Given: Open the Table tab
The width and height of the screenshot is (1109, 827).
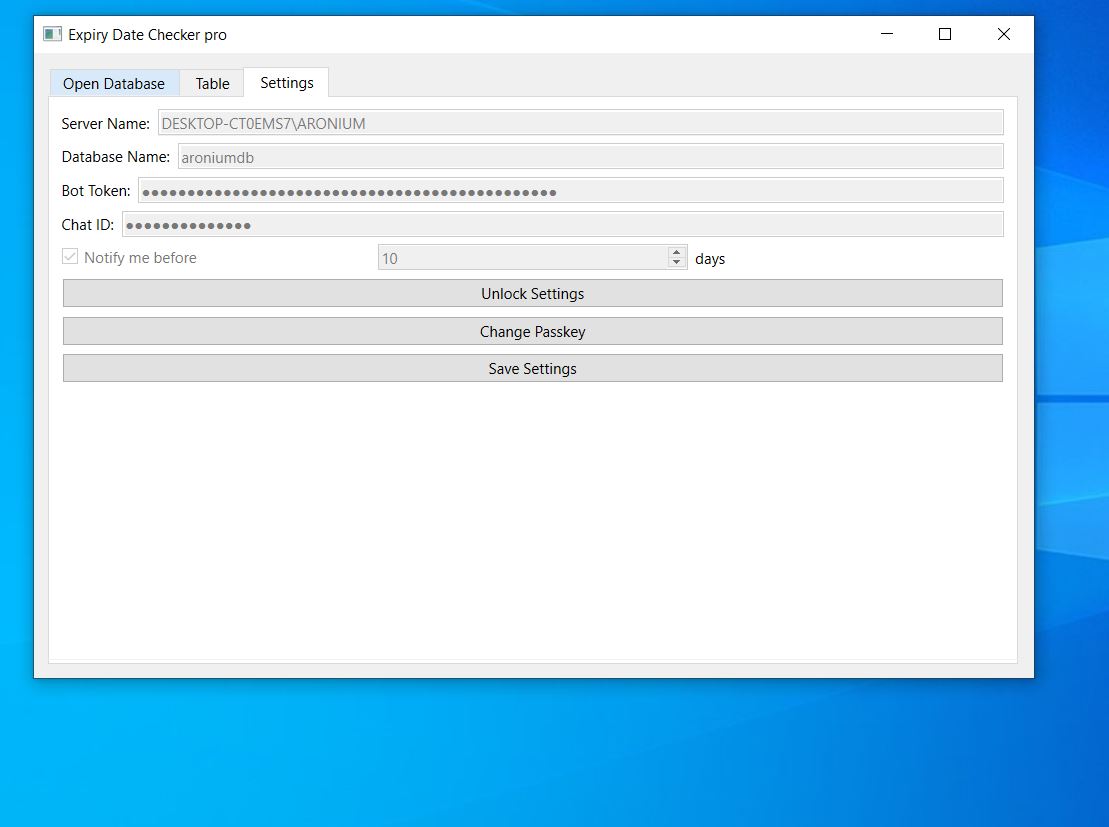Looking at the screenshot, I should coord(212,83).
